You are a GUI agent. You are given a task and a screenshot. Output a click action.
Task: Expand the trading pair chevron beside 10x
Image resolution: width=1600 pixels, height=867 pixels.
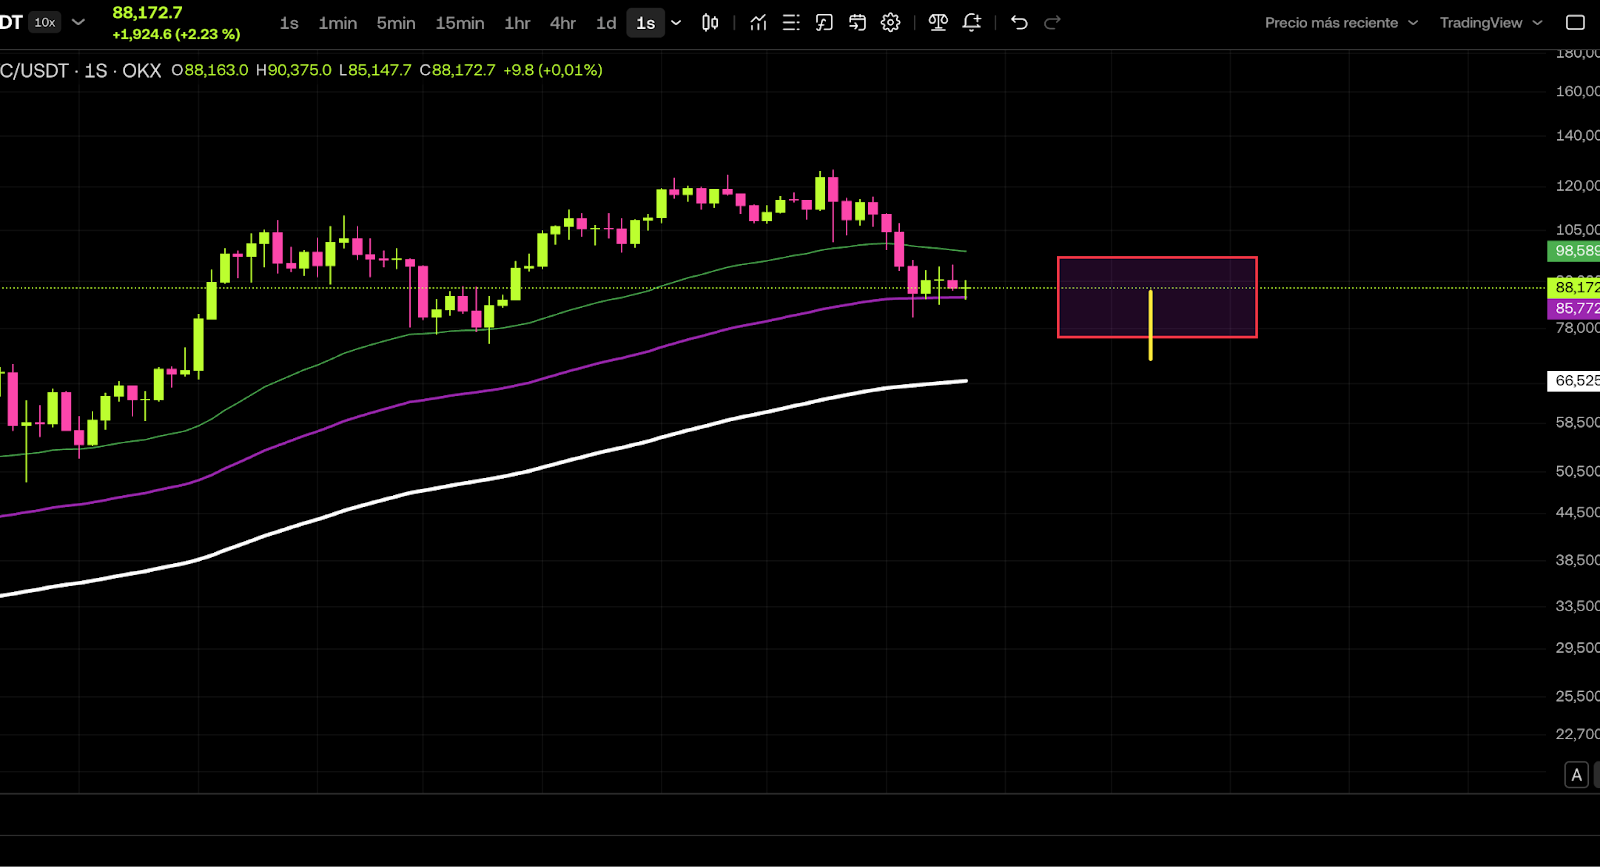click(79, 22)
